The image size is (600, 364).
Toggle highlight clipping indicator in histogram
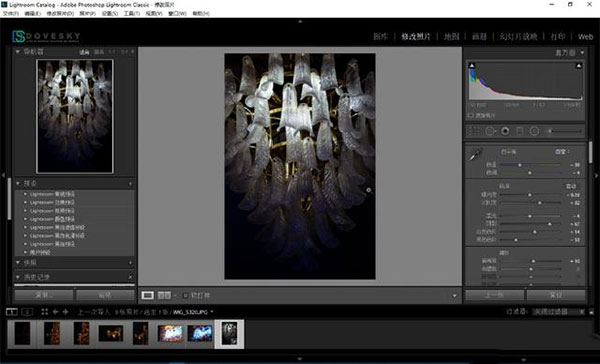(x=579, y=66)
